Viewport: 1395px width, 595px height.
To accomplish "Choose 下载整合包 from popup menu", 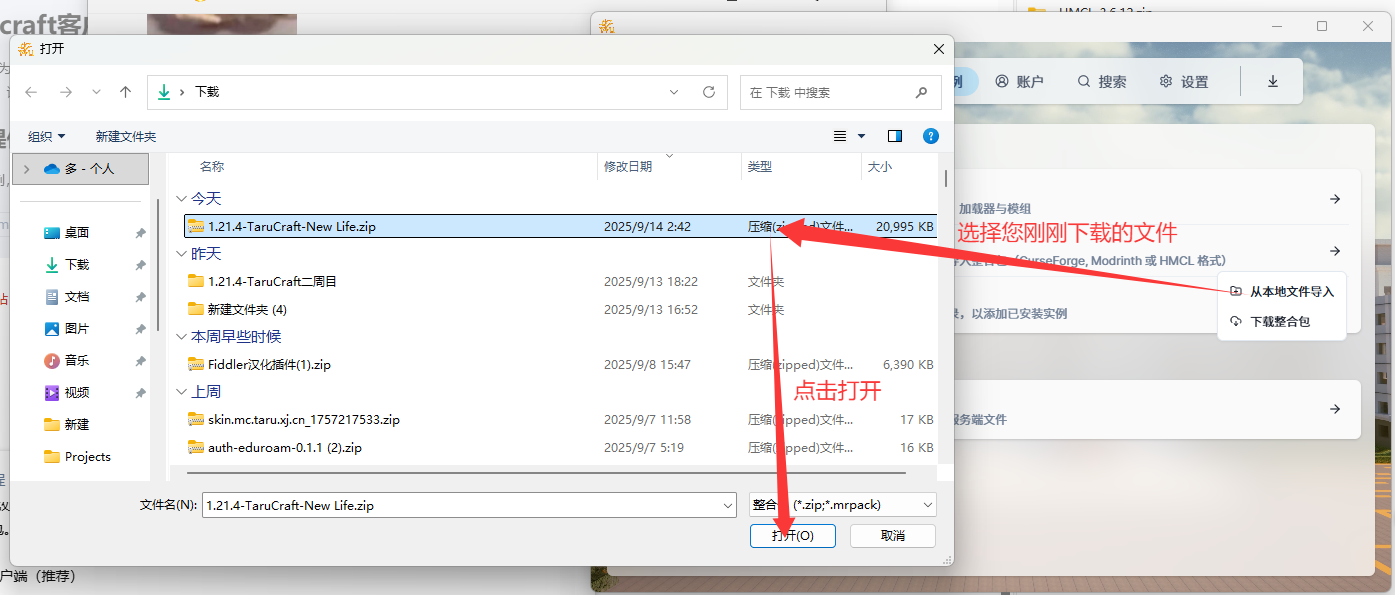I will 1279,321.
